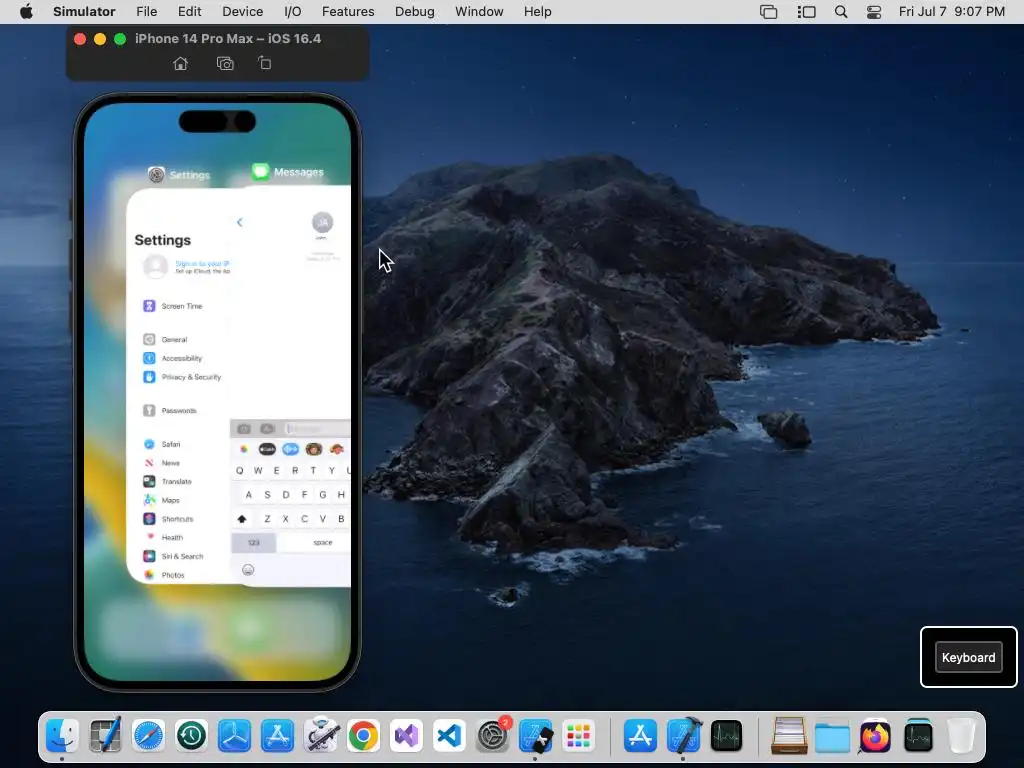The image size is (1024, 768).
Task: Open the Apple menu
Action: pos(26,11)
